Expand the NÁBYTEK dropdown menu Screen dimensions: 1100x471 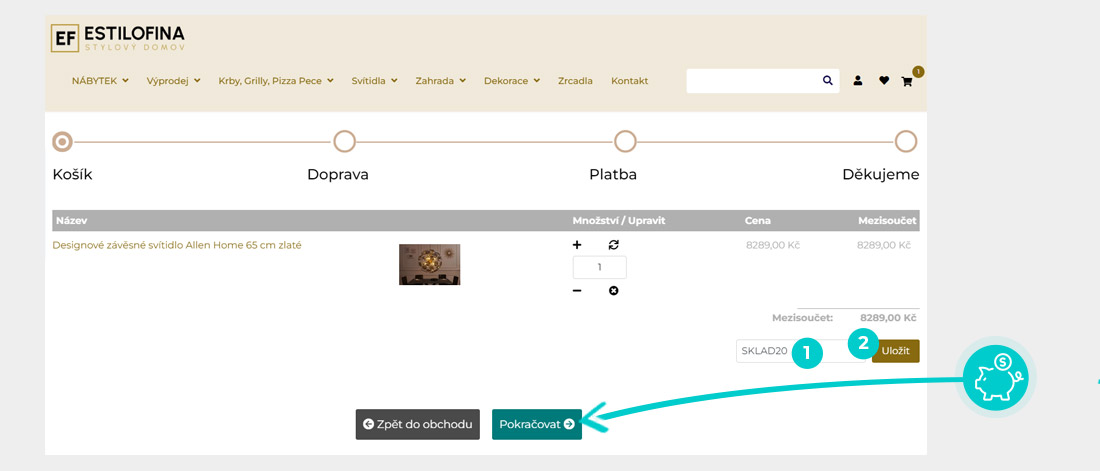(x=100, y=81)
